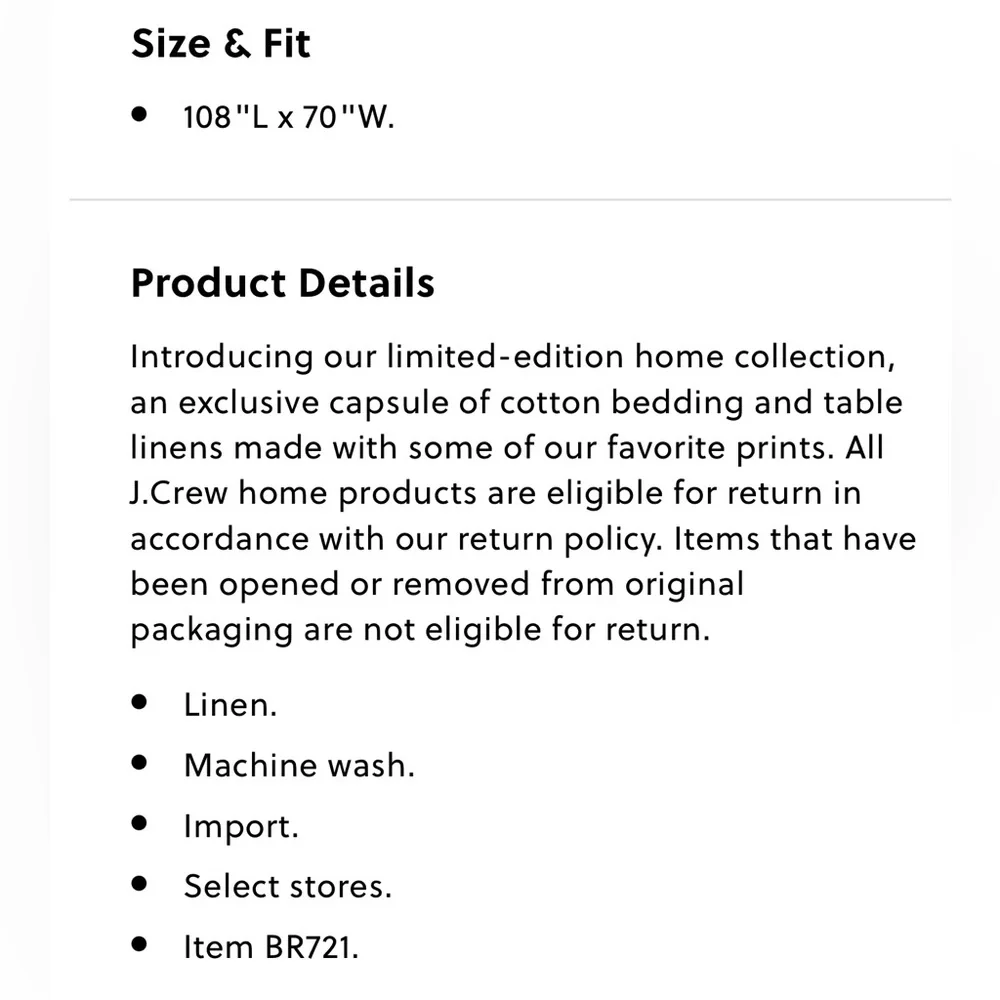Click the bullet dot beside Item BR721
Screen dimensions: 1000x1000
[x=139, y=944]
